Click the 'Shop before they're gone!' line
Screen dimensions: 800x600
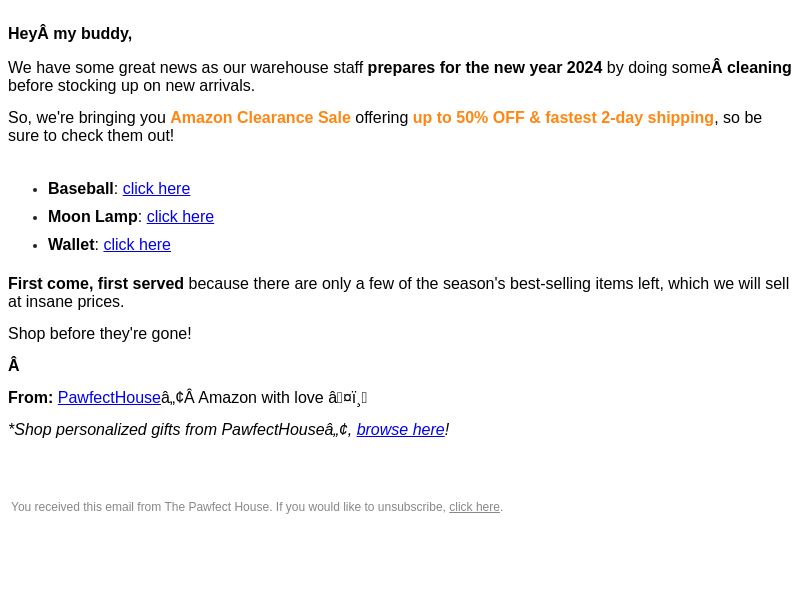click(x=99, y=334)
